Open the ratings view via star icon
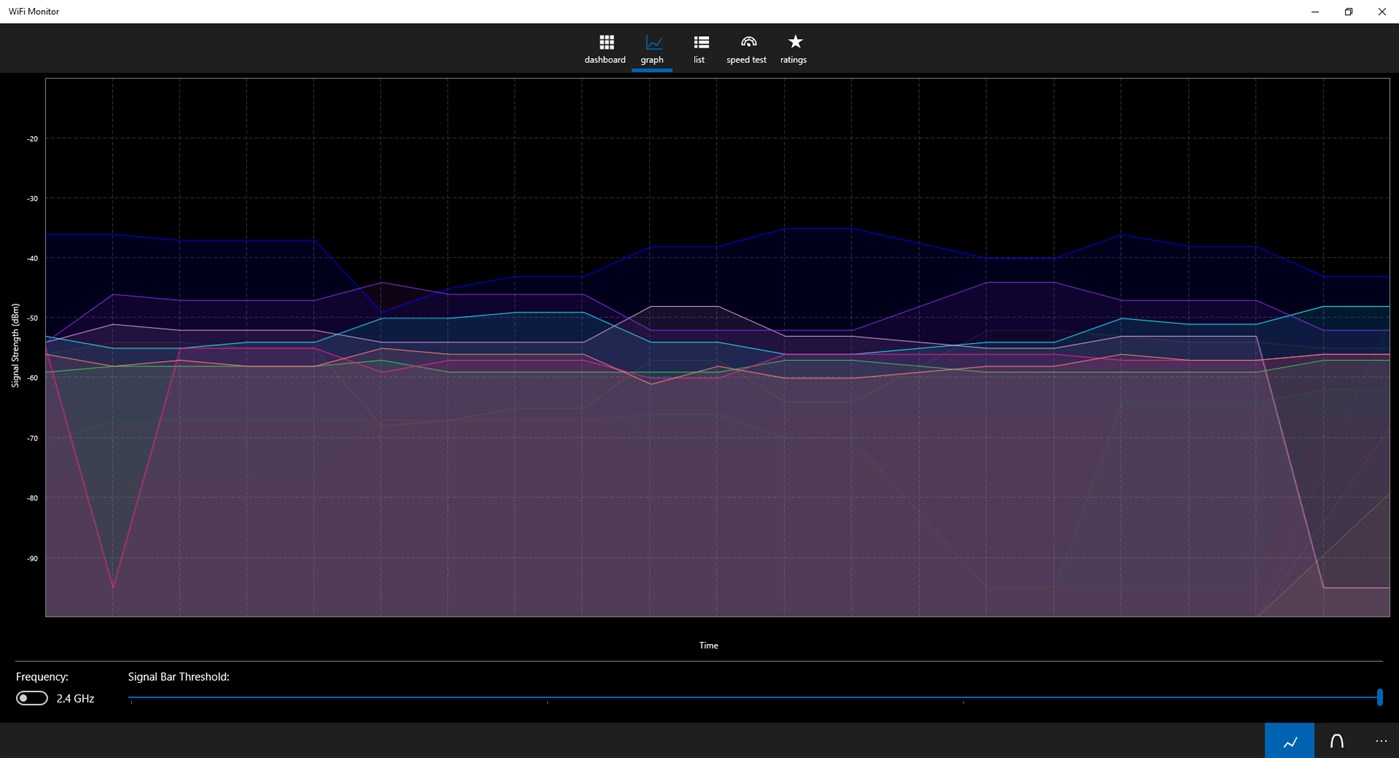Screen dimensions: 1399x758 coord(793,43)
